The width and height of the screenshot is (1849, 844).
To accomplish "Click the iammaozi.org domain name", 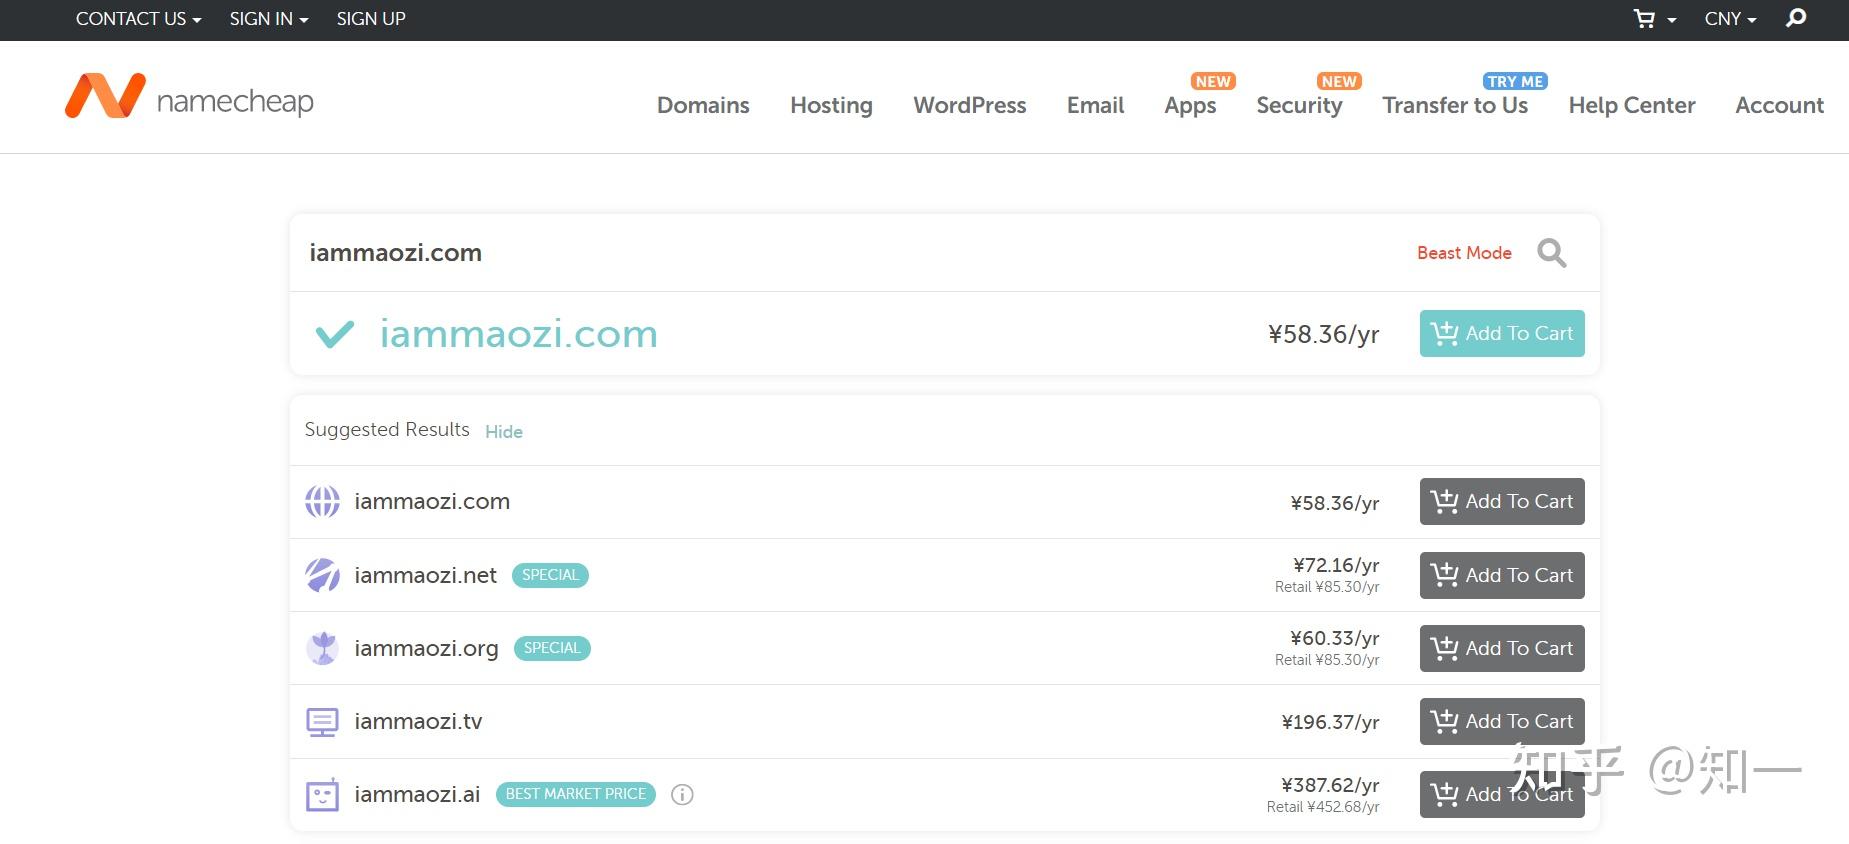I will (x=426, y=648).
